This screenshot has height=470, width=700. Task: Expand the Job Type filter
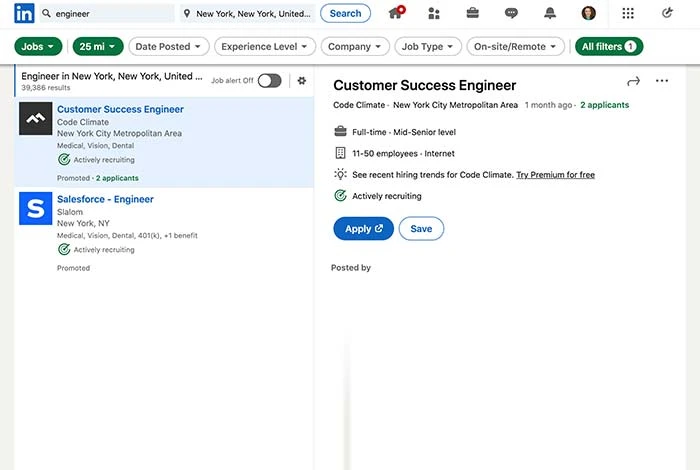pos(428,46)
